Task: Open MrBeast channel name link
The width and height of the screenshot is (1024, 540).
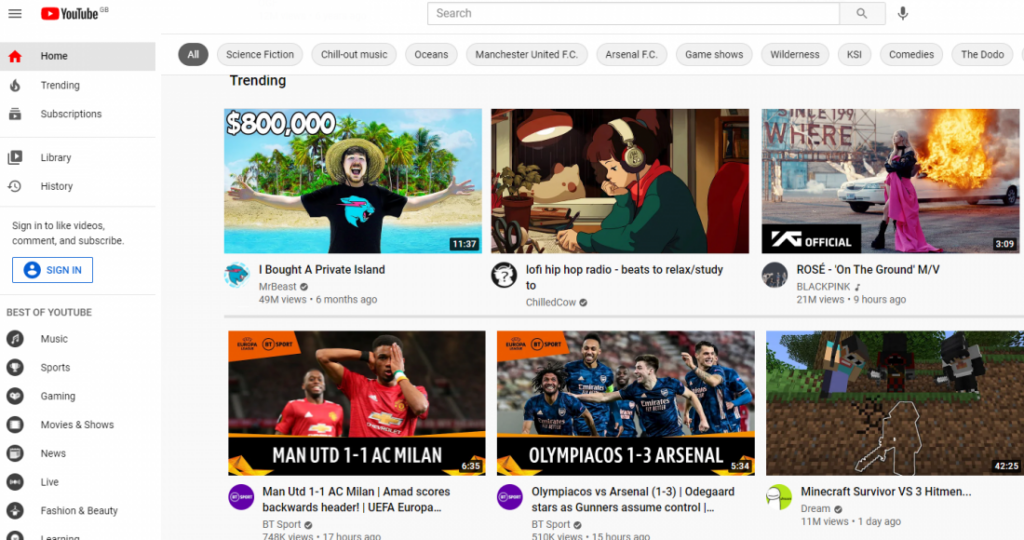Action: pyautogui.click(x=278, y=287)
